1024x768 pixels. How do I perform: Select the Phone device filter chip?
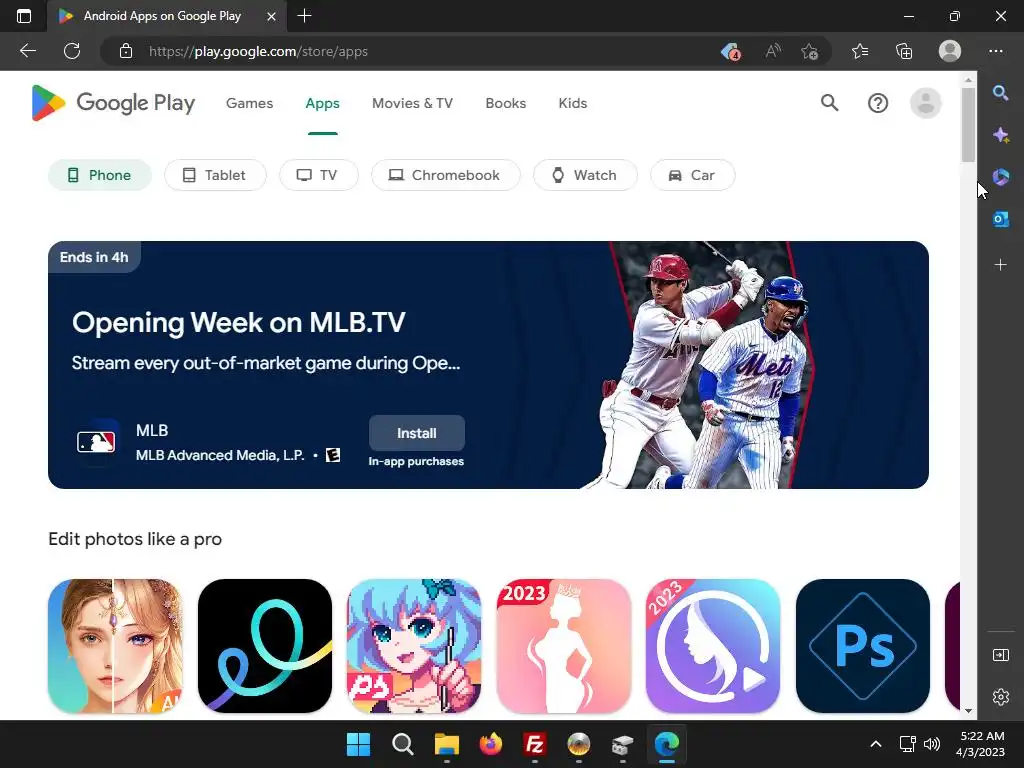[x=100, y=175]
